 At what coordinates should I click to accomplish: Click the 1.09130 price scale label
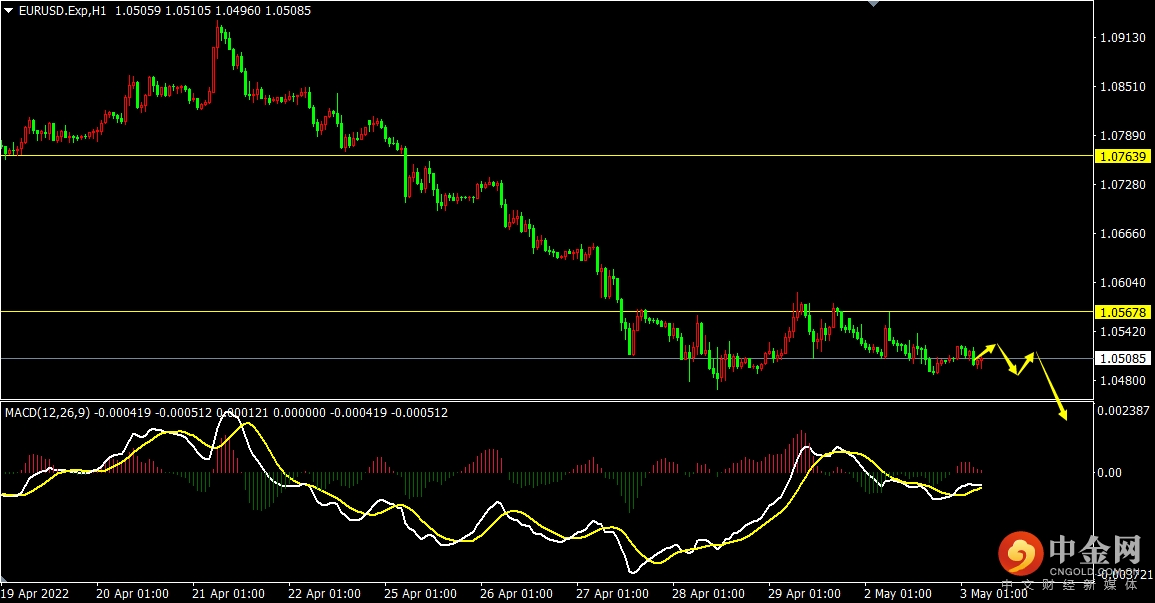[x=1123, y=38]
